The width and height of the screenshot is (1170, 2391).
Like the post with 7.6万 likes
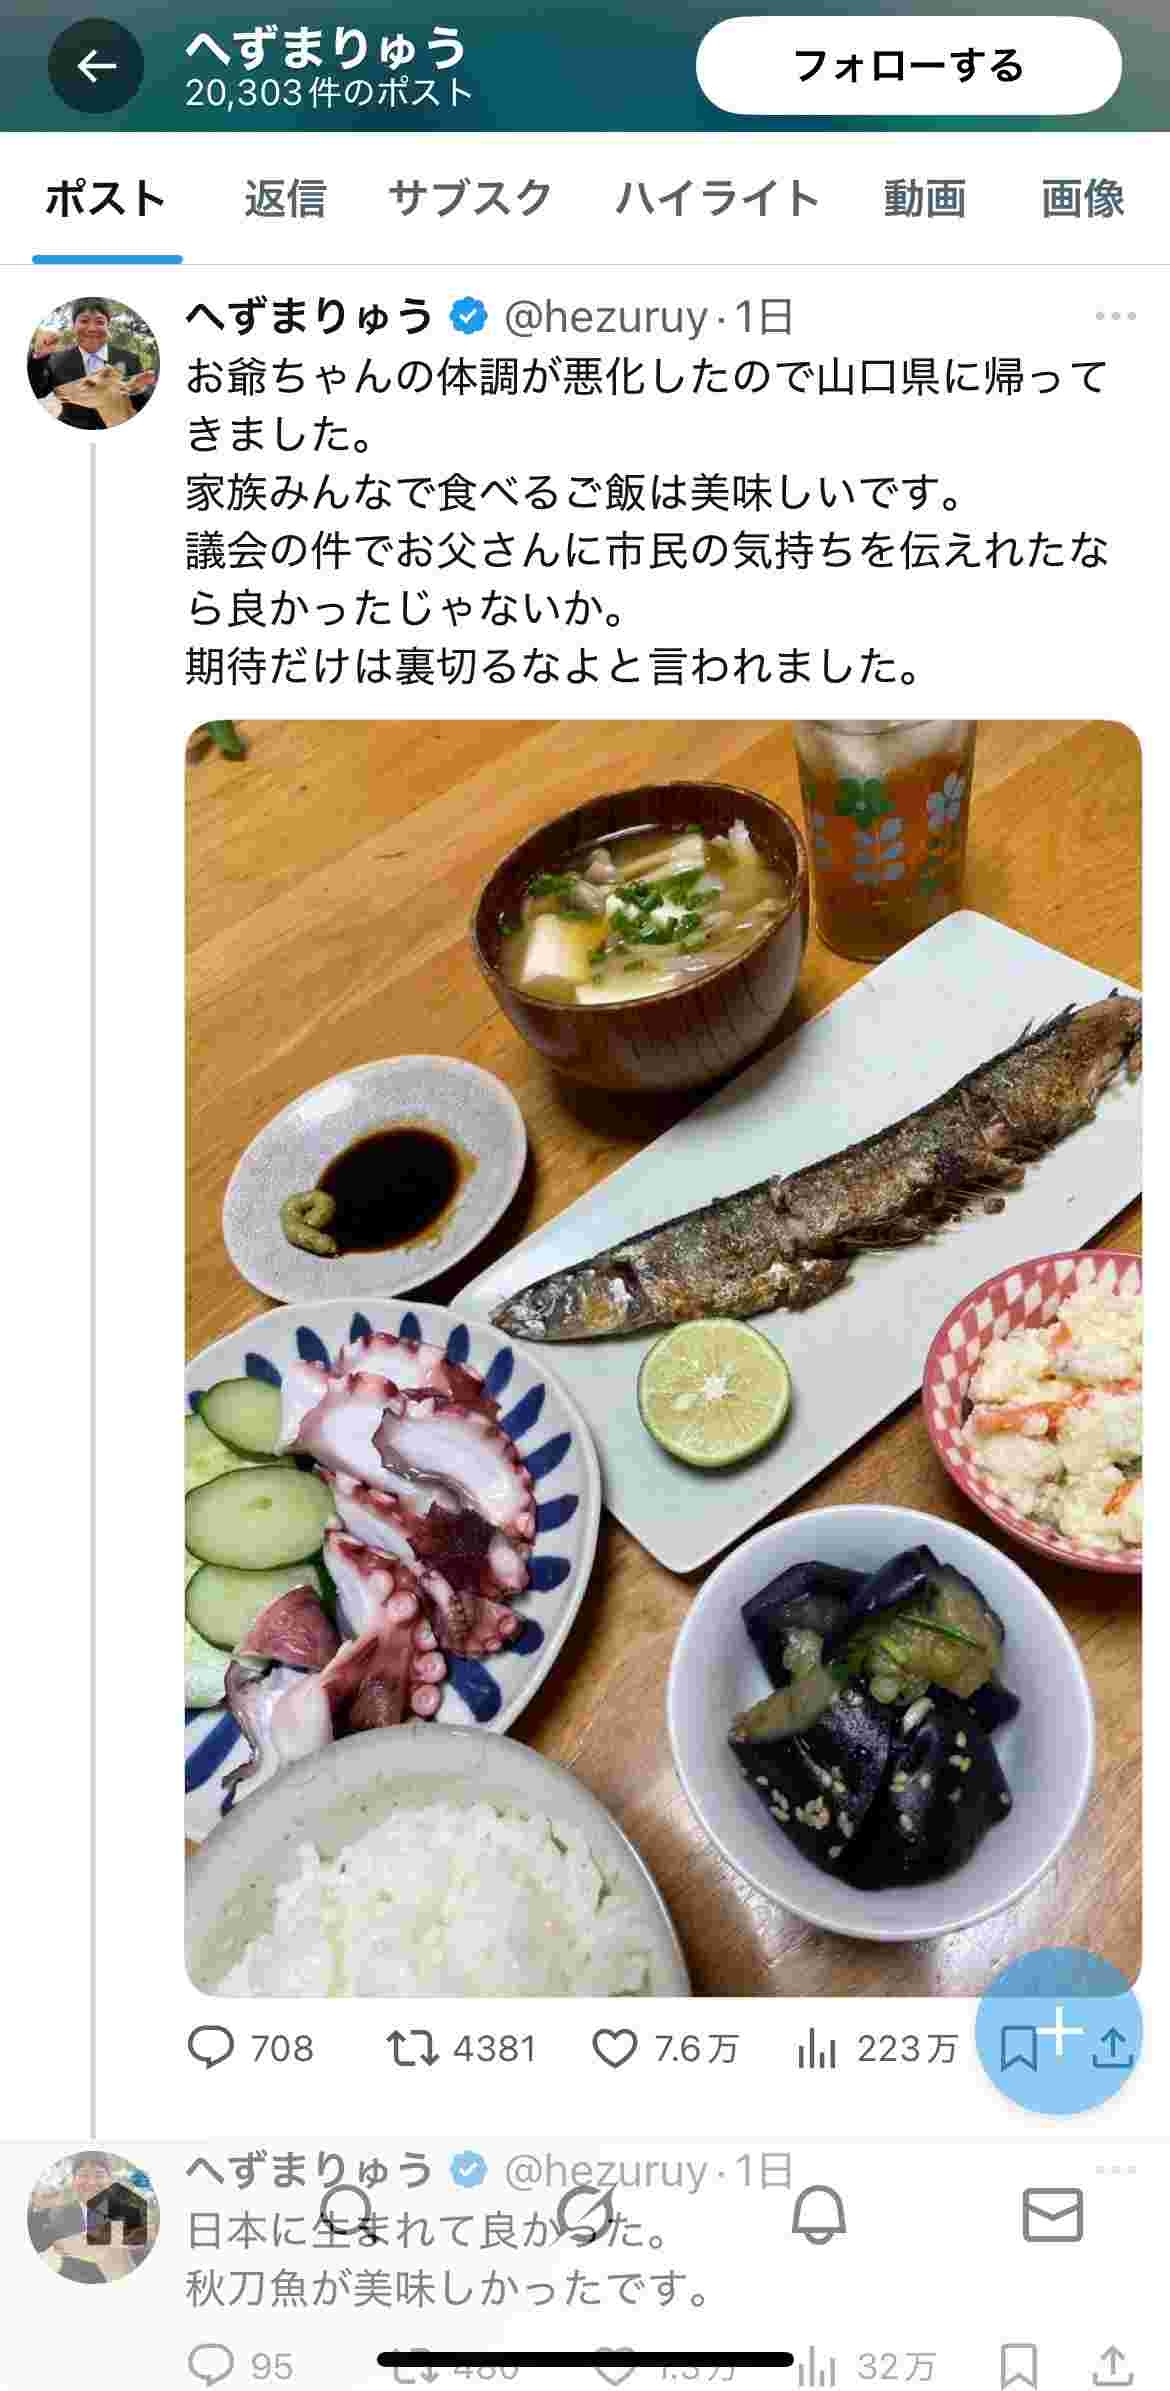point(665,2047)
